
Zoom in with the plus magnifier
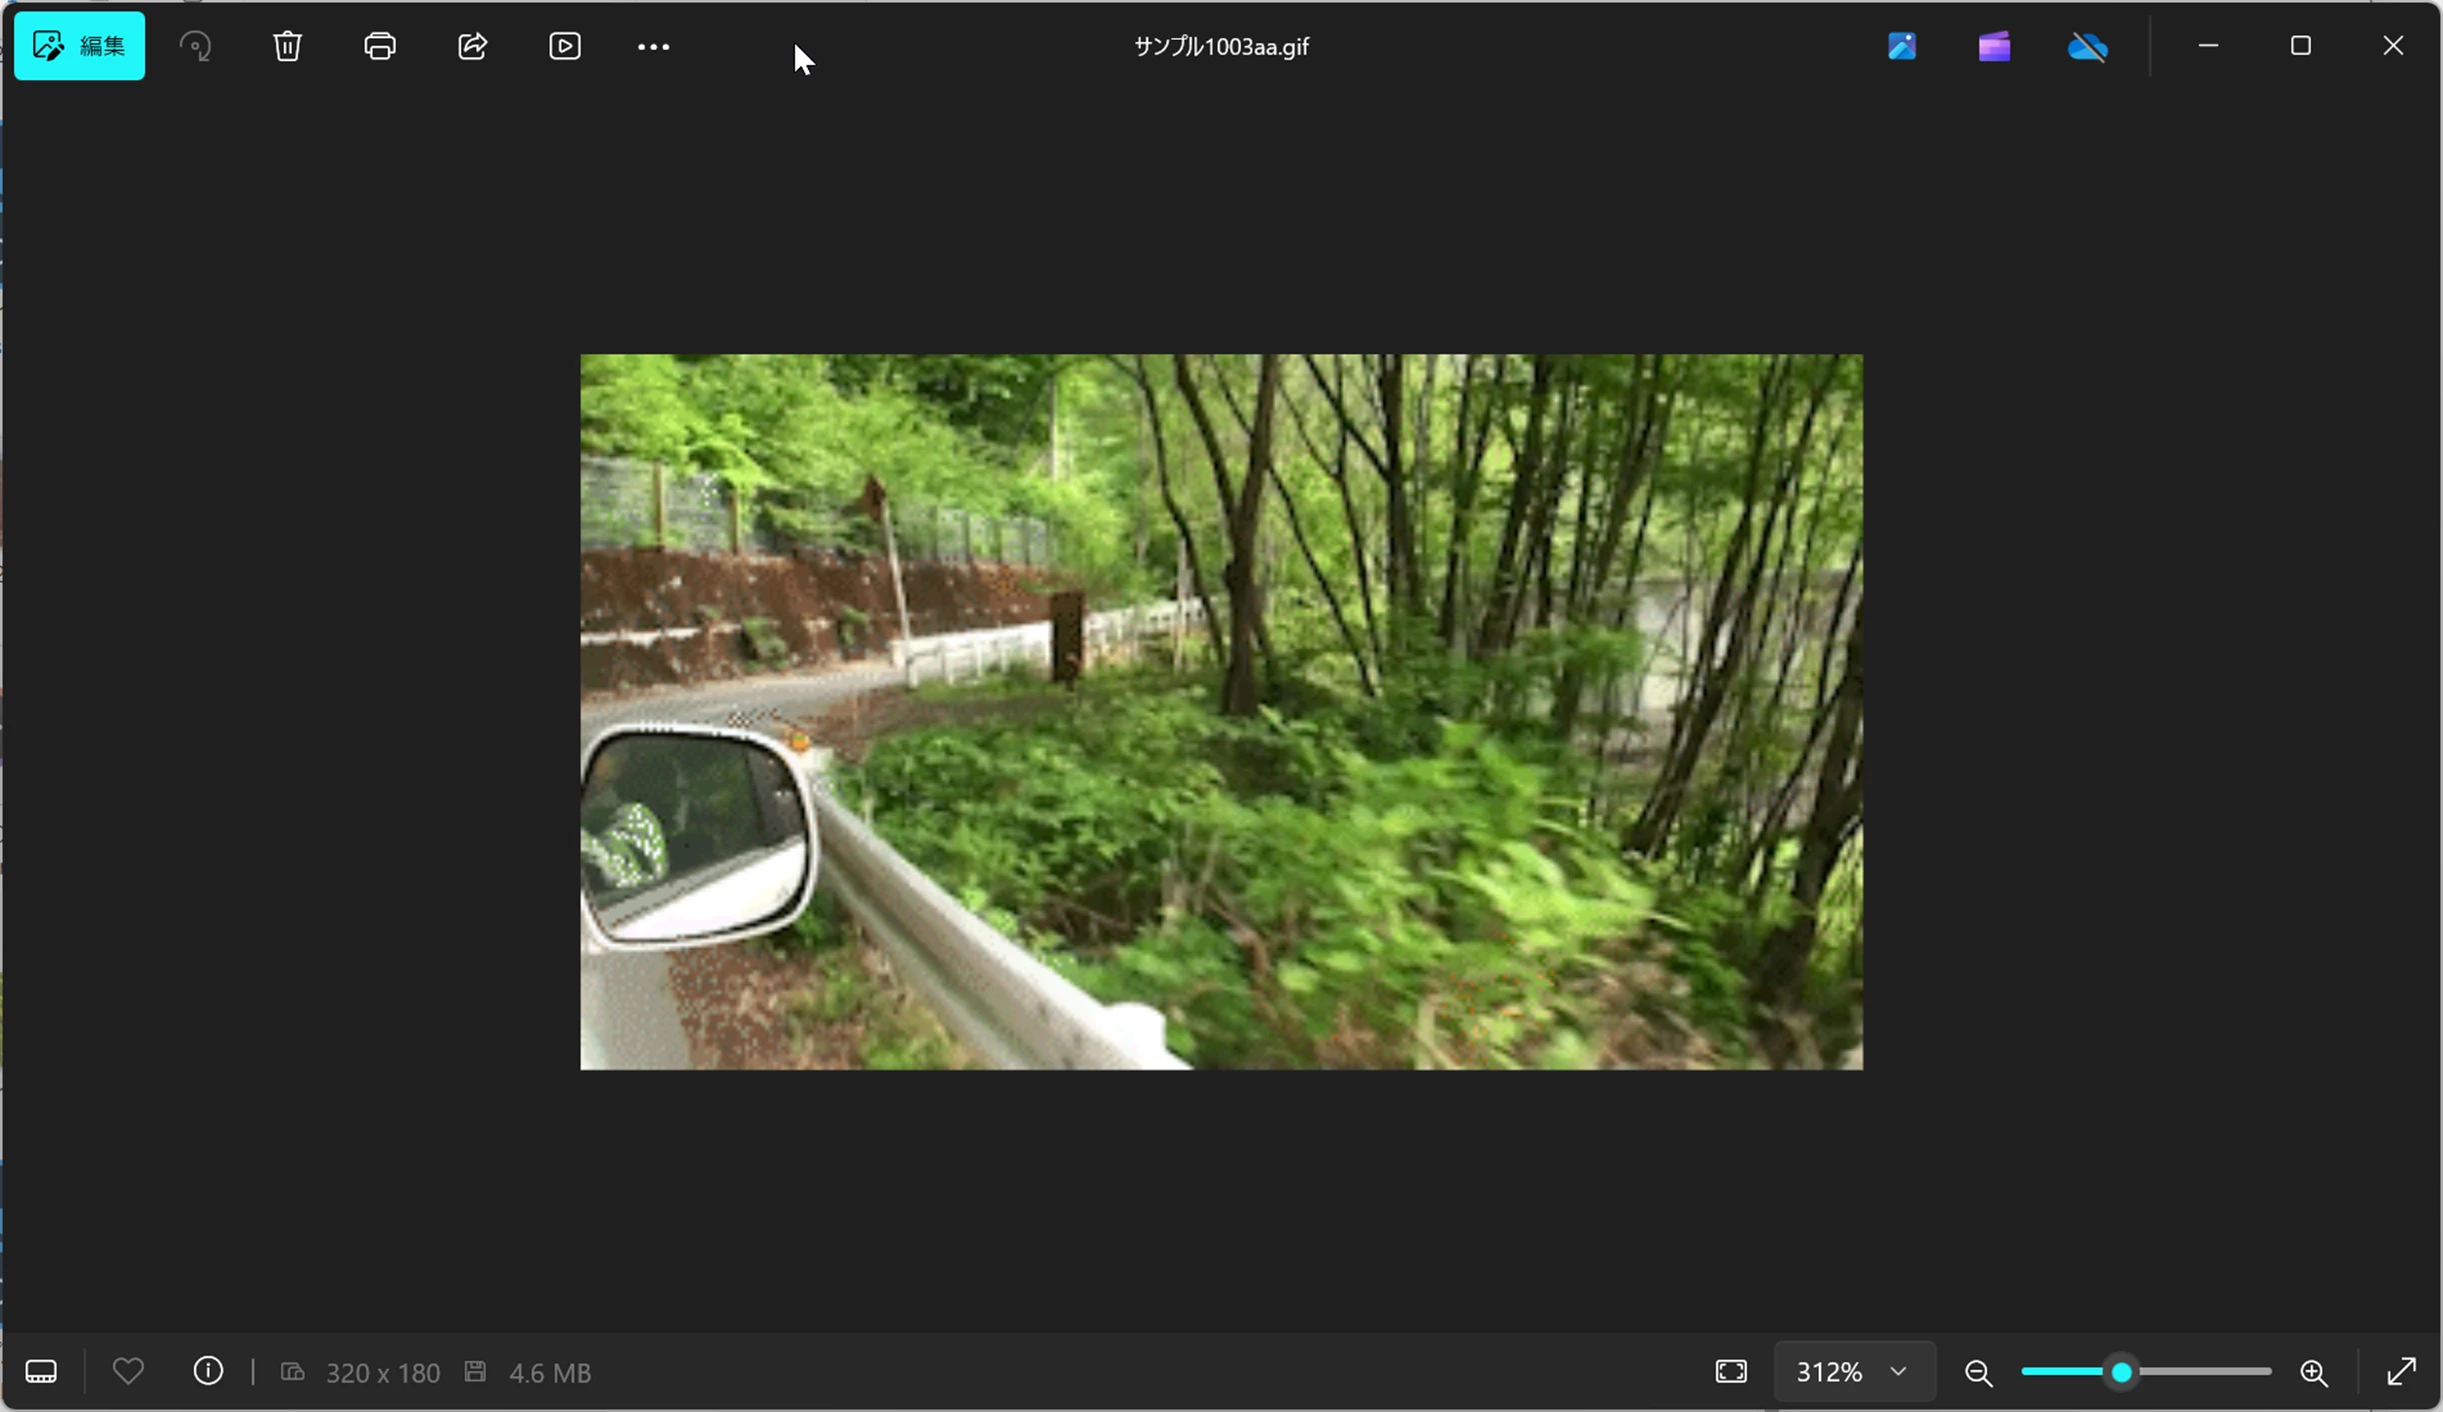point(2314,1372)
